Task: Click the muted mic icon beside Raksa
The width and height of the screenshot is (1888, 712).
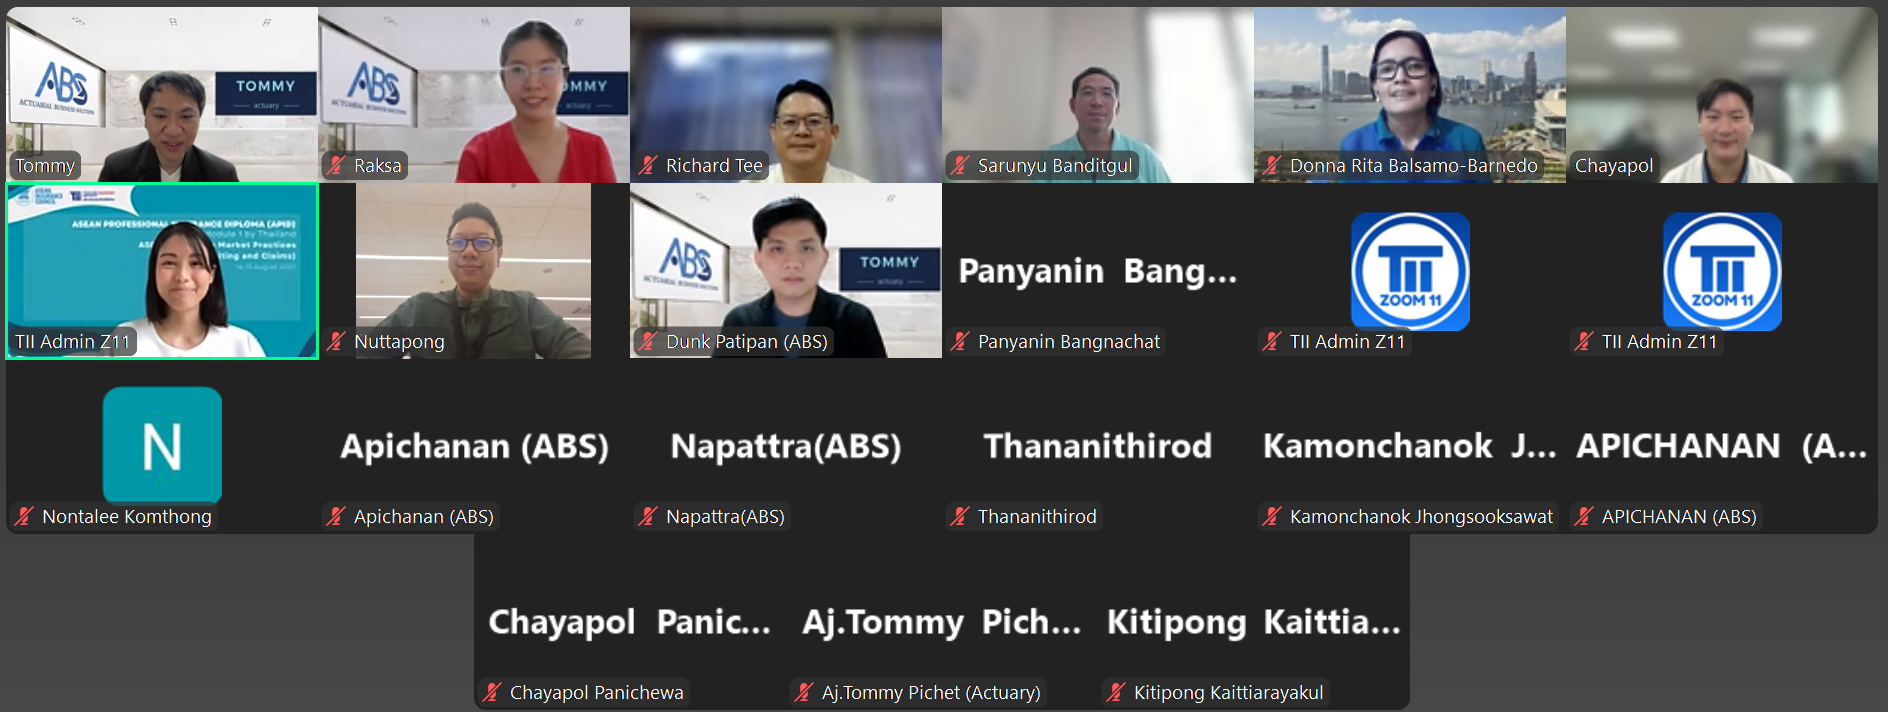Action: click(x=337, y=166)
